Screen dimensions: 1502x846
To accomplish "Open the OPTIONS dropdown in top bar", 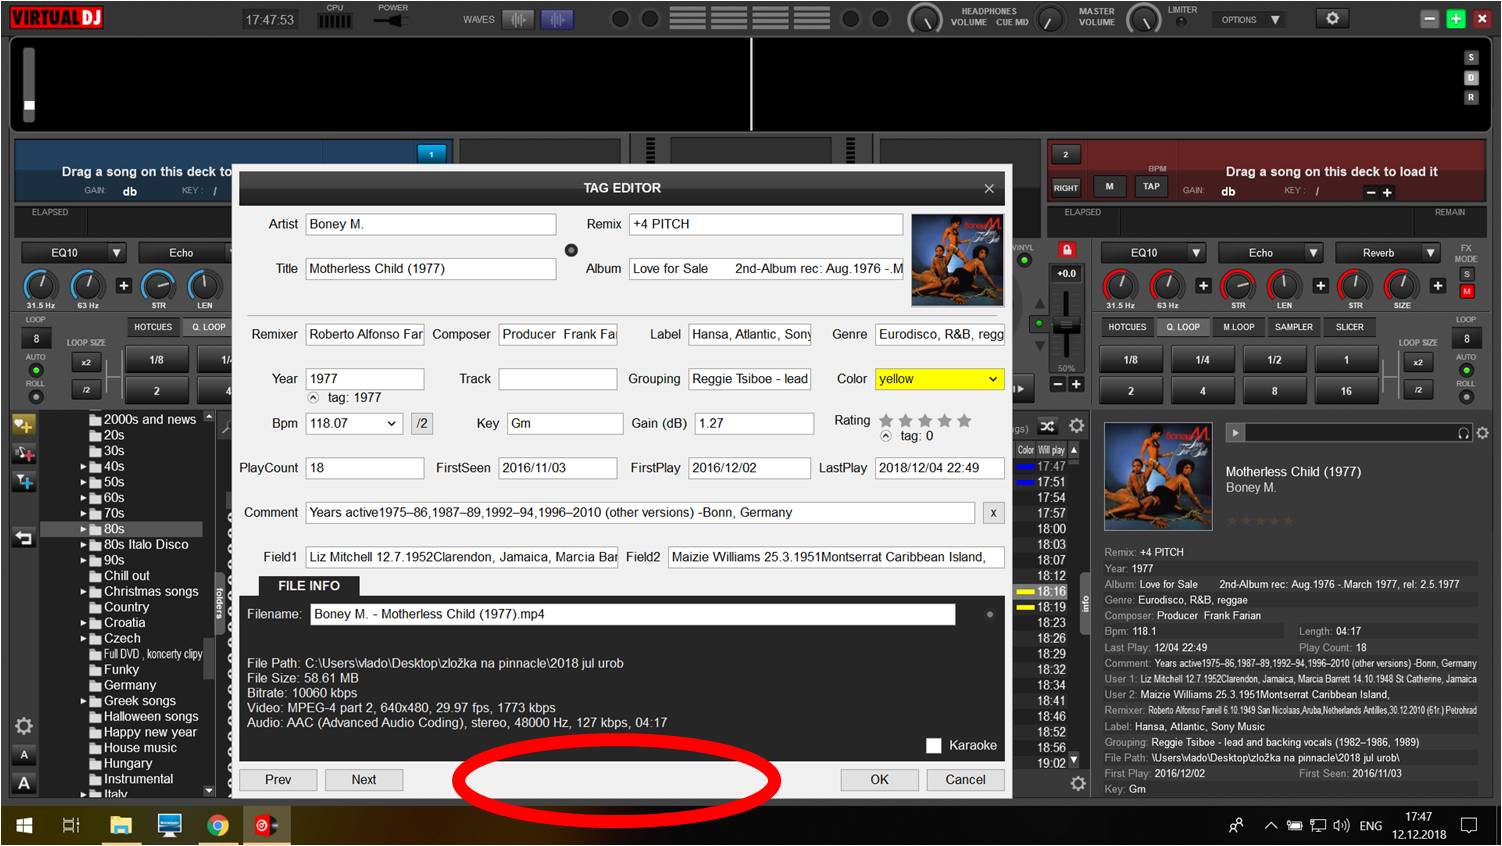I will click(1251, 19).
